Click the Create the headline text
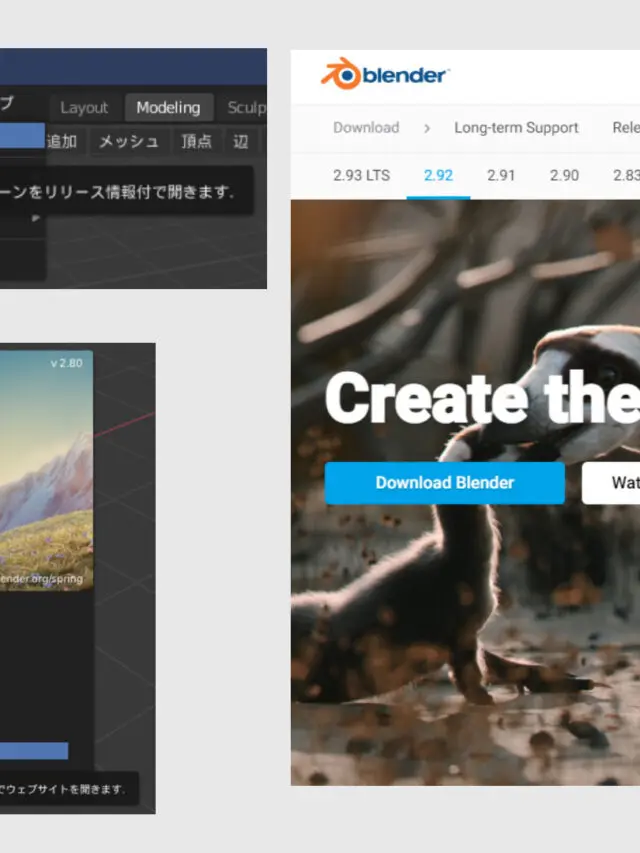The width and height of the screenshot is (640, 853). click(x=482, y=398)
